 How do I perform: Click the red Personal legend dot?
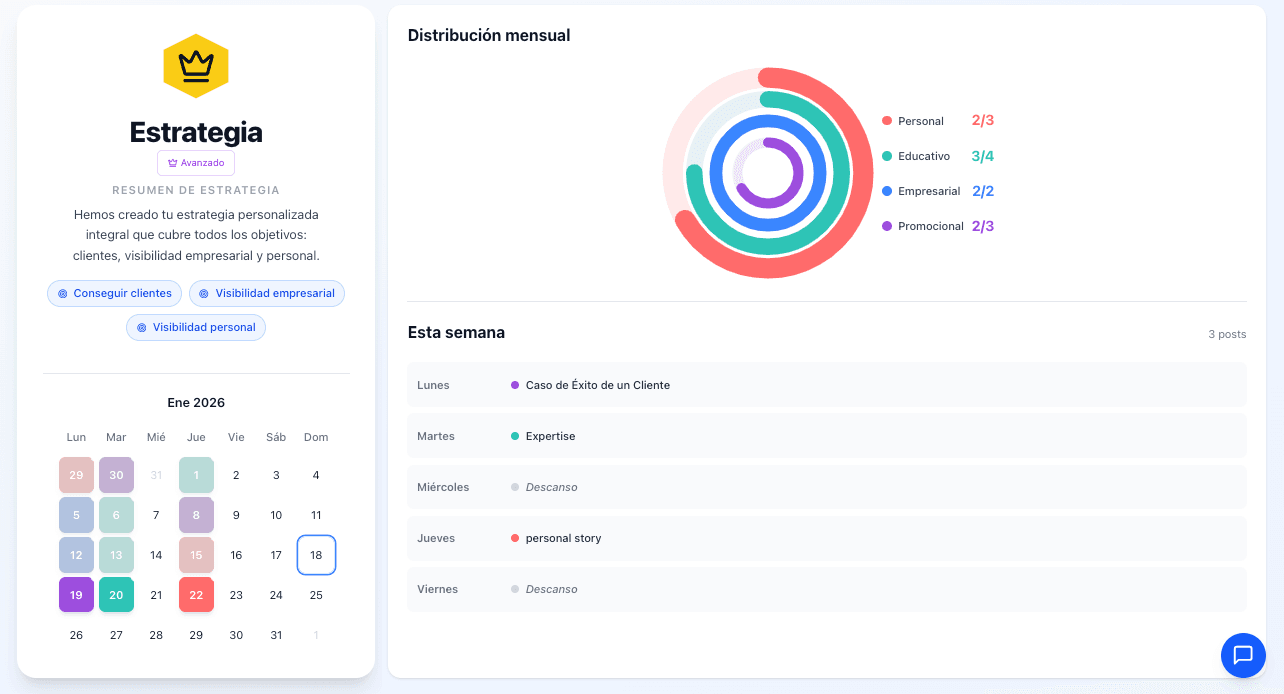887,121
